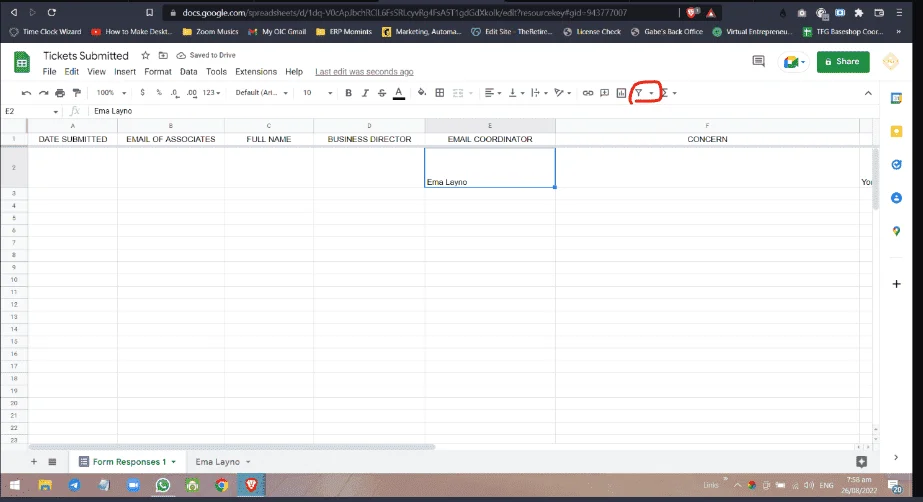Image resolution: width=923 pixels, height=502 pixels.
Task: Print the spreadsheet
Action: pyautogui.click(x=60, y=93)
